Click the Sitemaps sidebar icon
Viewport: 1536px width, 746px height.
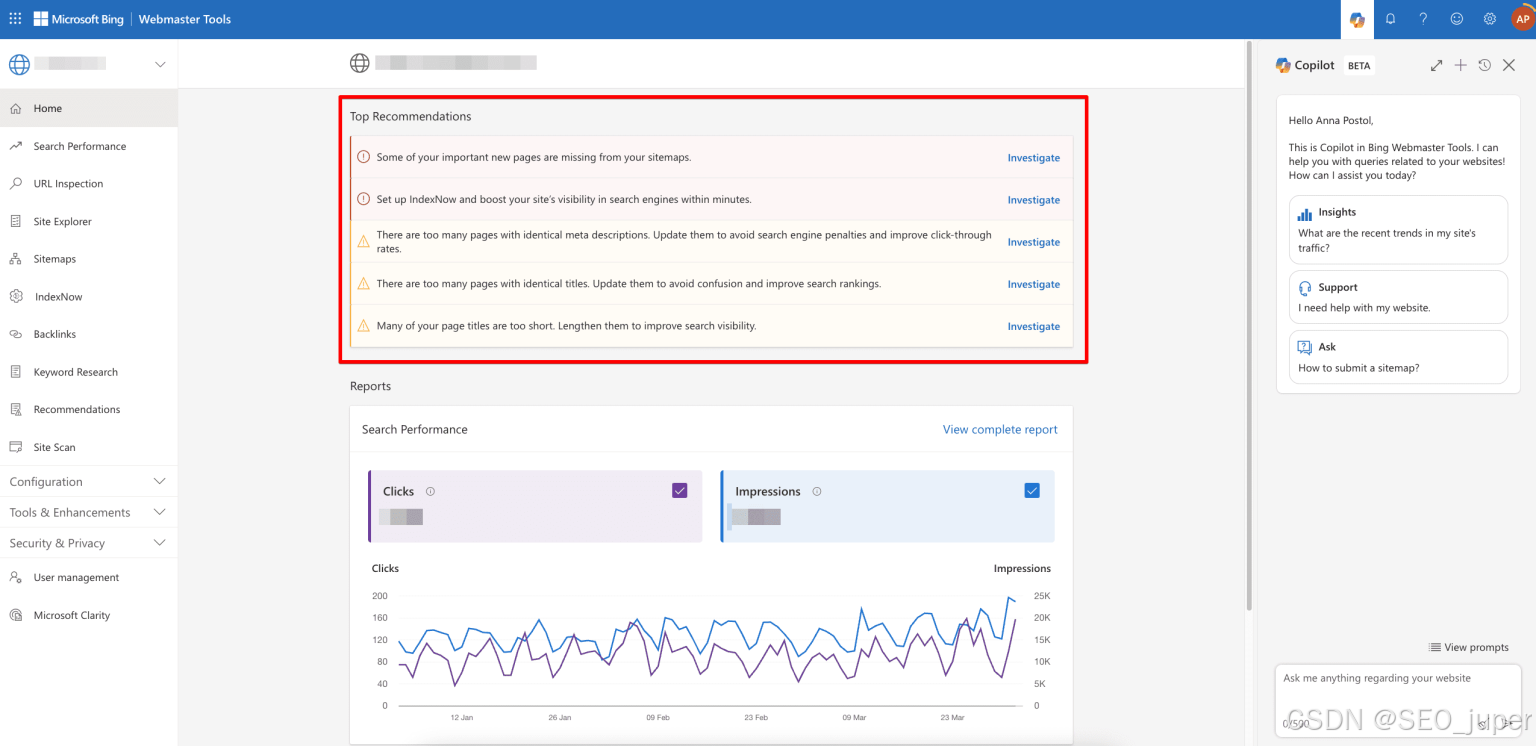click(15, 259)
